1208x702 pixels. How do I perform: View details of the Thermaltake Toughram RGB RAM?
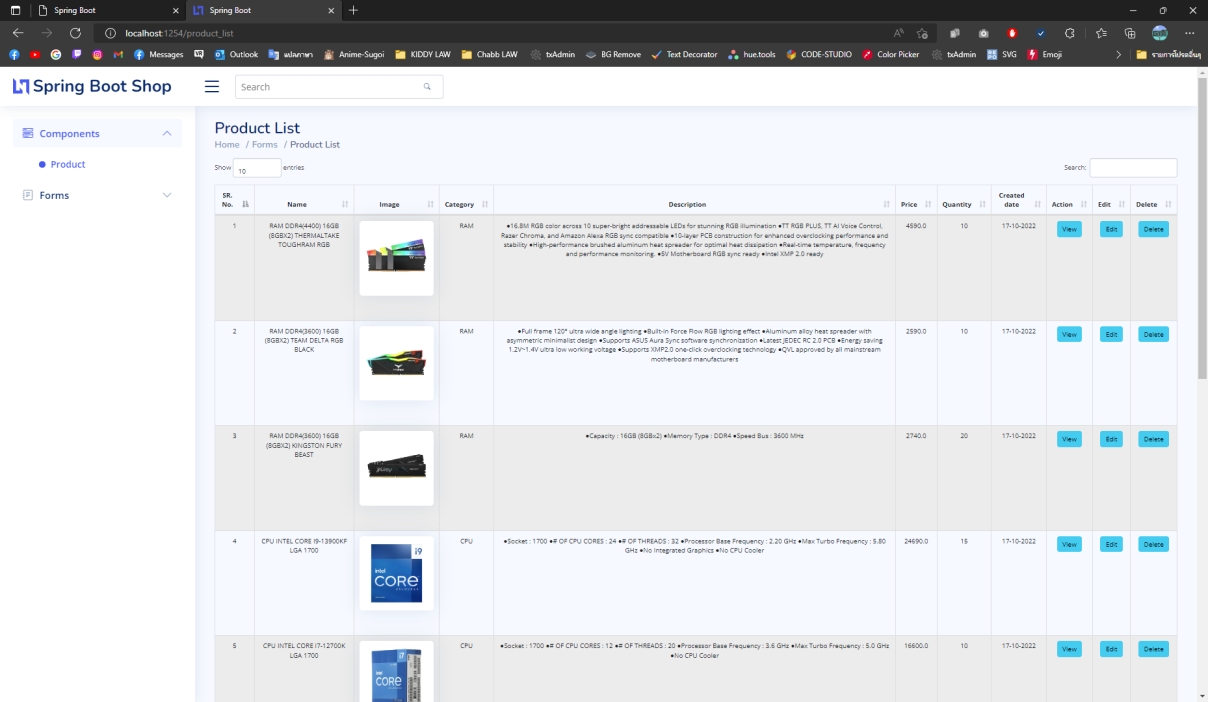click(x=1069, y=229)
